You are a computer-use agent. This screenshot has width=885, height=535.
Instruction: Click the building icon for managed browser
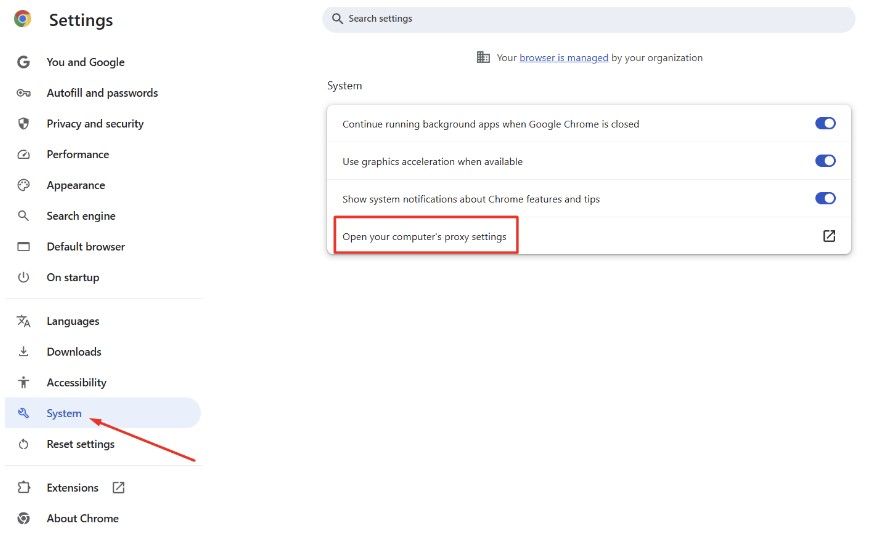point(483,57)
